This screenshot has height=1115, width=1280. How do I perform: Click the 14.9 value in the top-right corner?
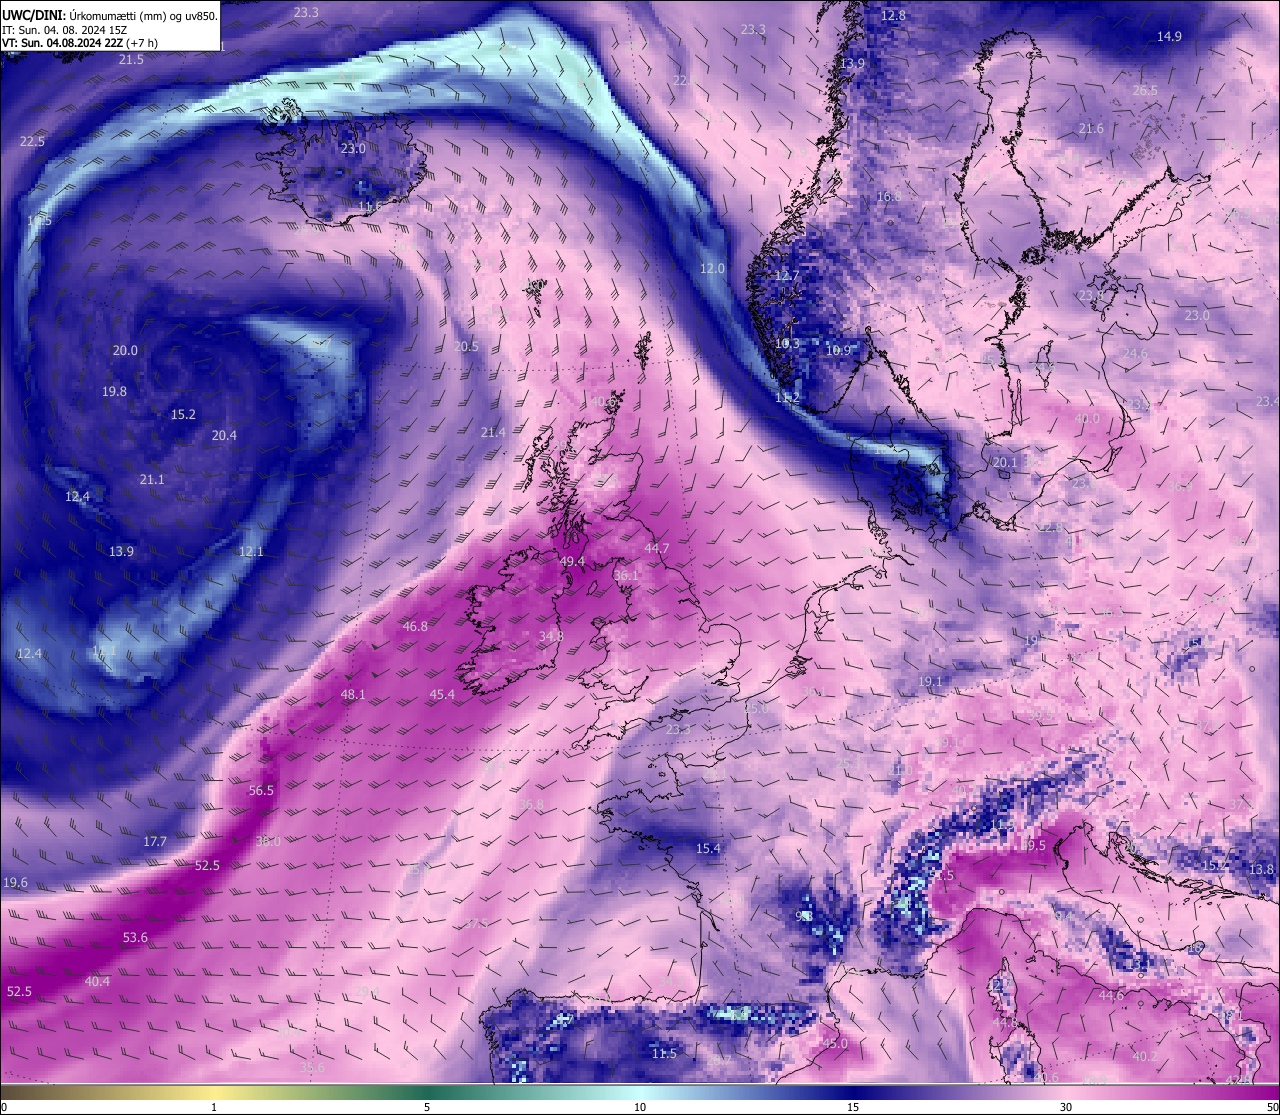pyautogui.click(x=1169, y=37)
